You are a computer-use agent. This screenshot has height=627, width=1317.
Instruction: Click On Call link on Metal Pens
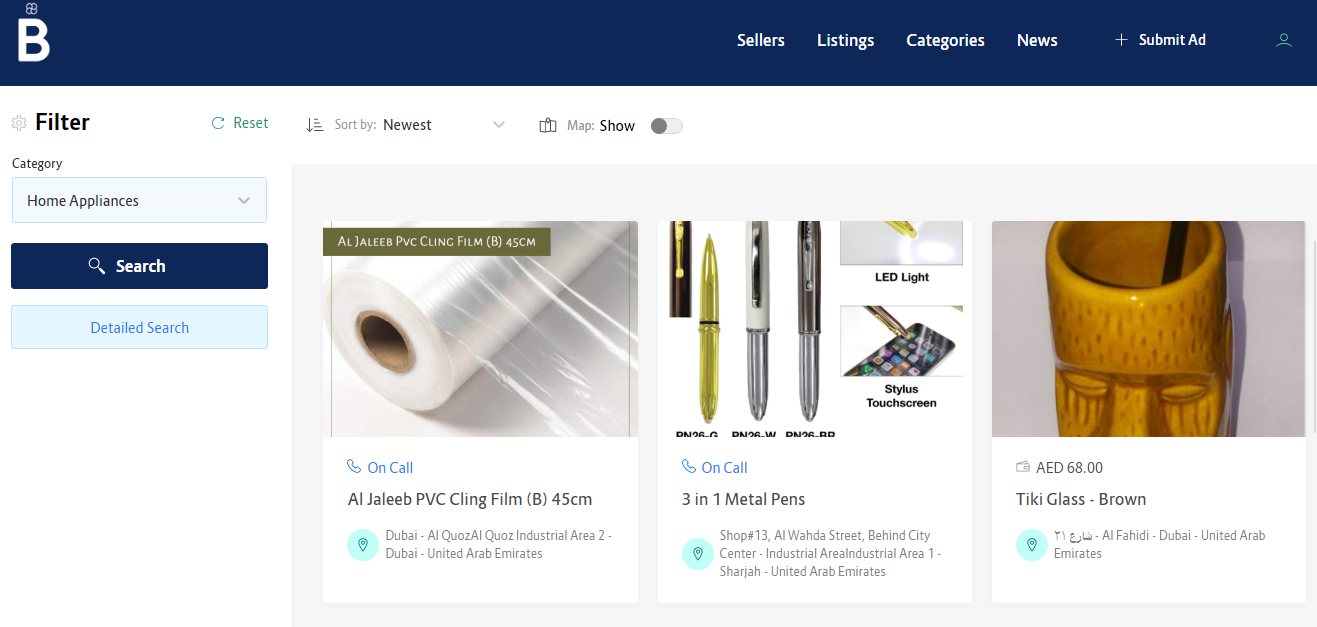point(724,467)
